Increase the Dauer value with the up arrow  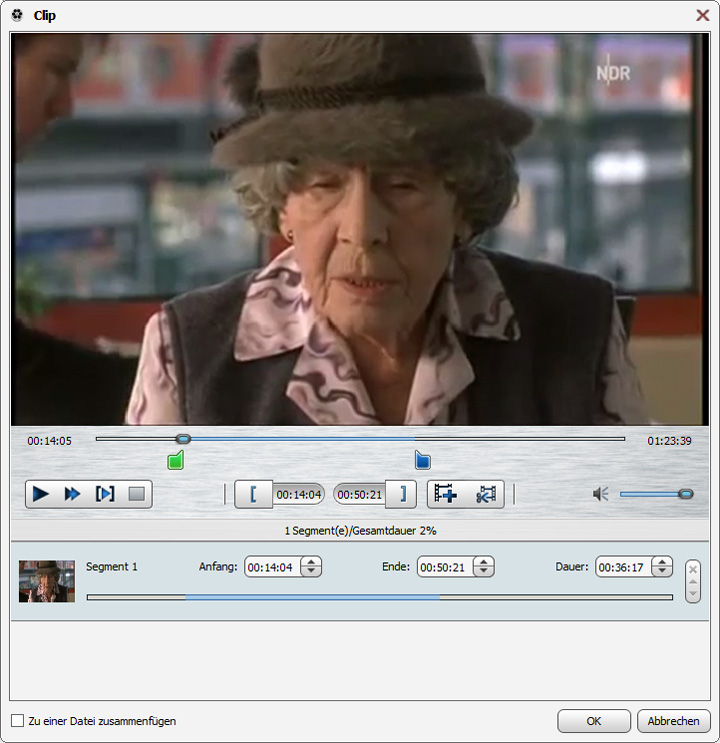coord(662,562)
